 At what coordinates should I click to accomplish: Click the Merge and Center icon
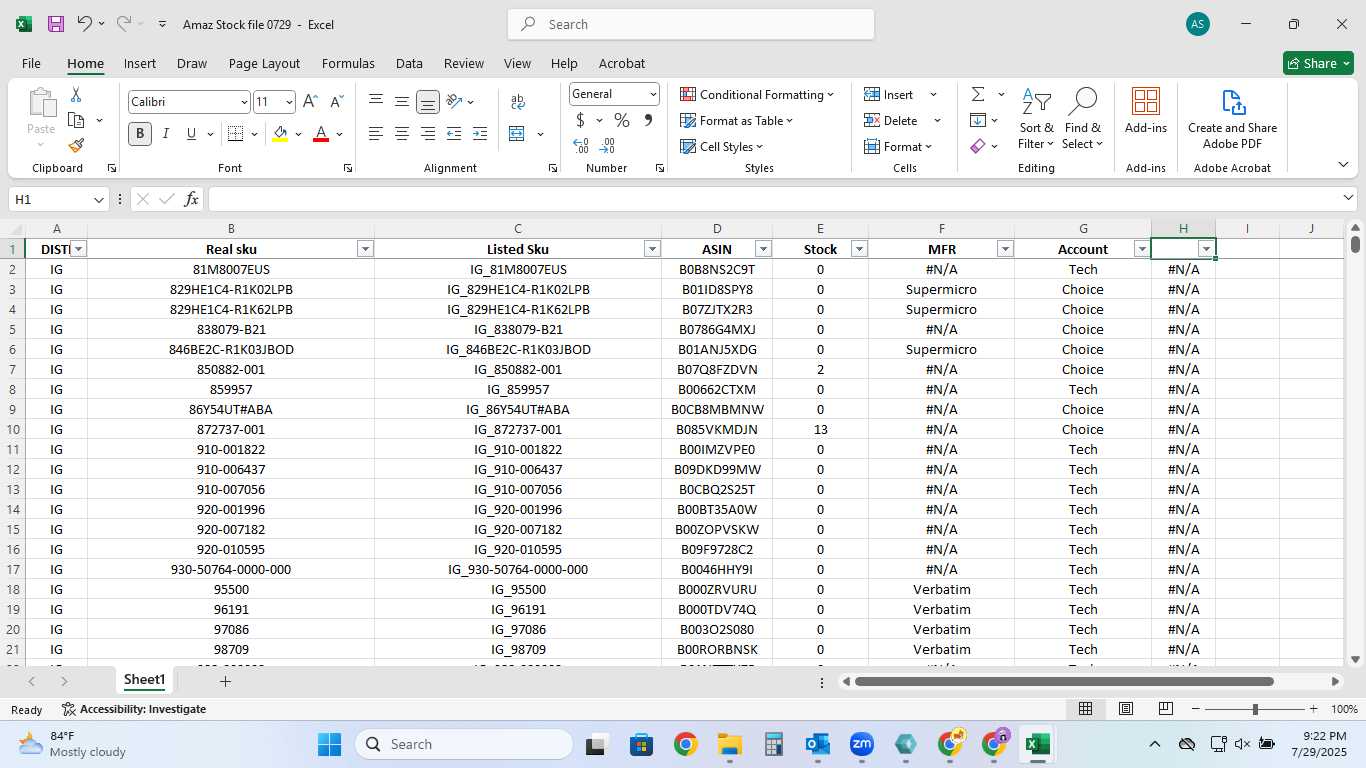pos(517,133)
